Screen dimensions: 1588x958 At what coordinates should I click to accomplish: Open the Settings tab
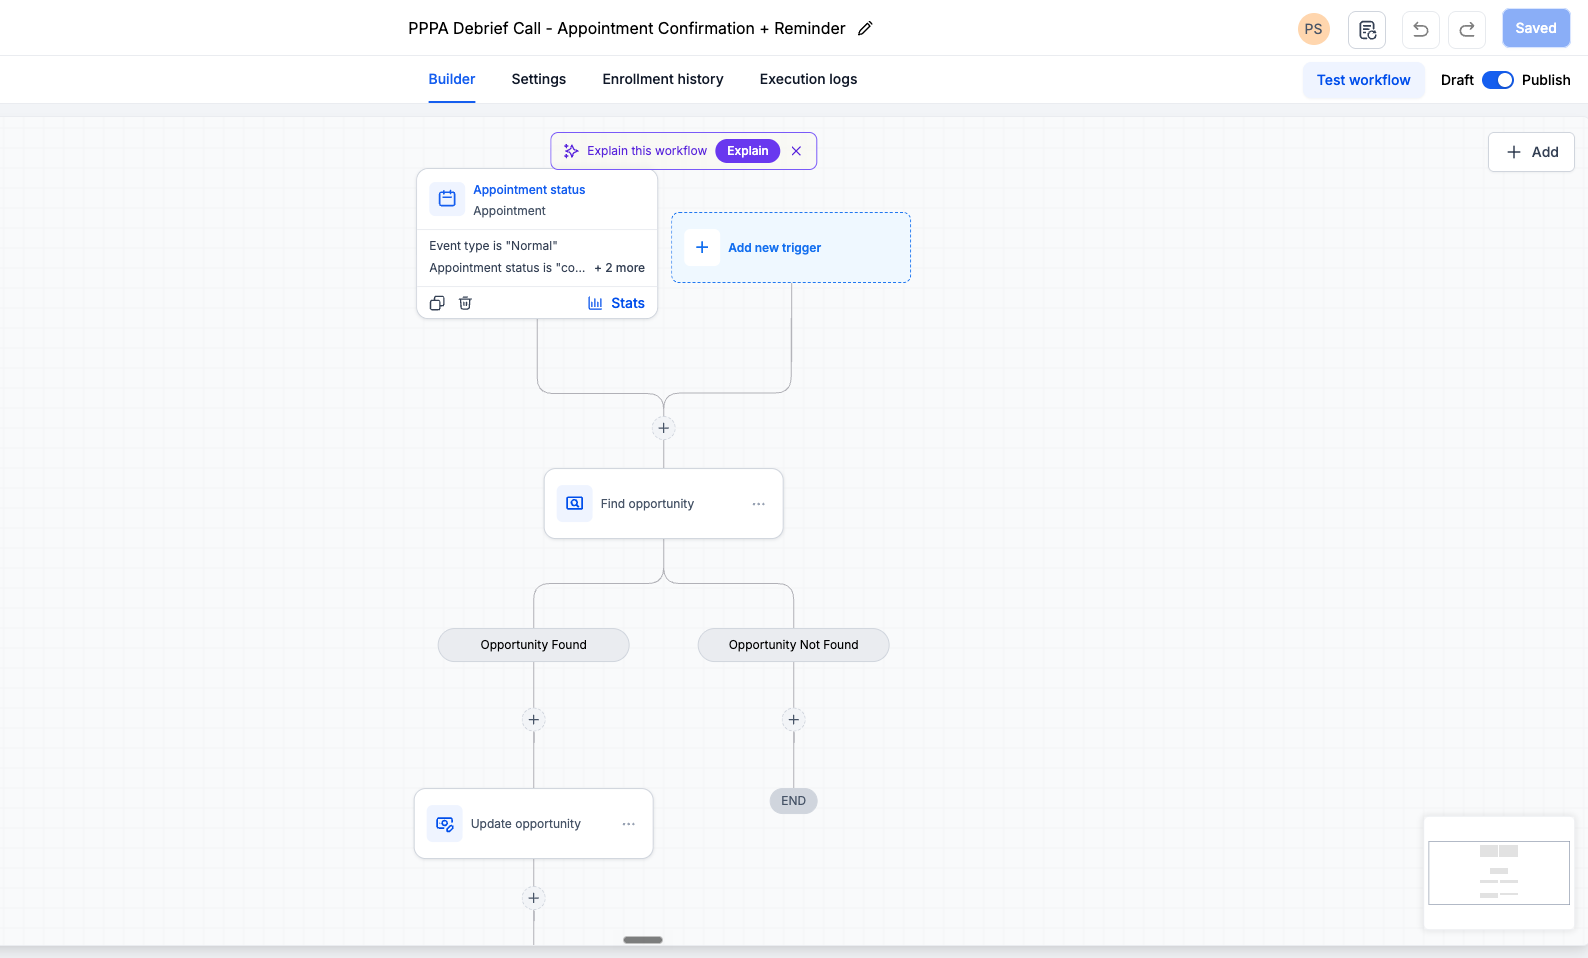tap(539, 79)
